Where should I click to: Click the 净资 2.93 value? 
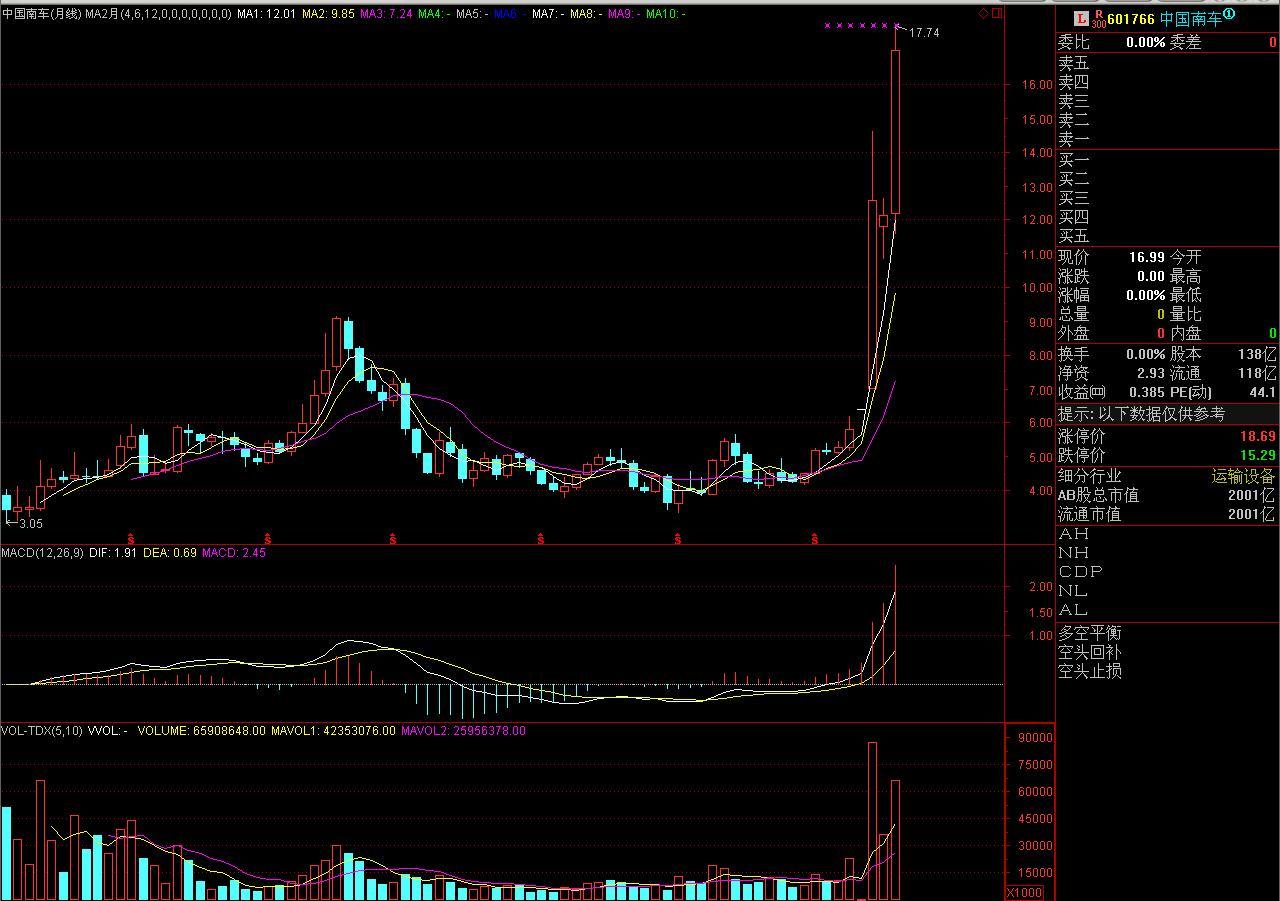click(x=1151, y=373)
